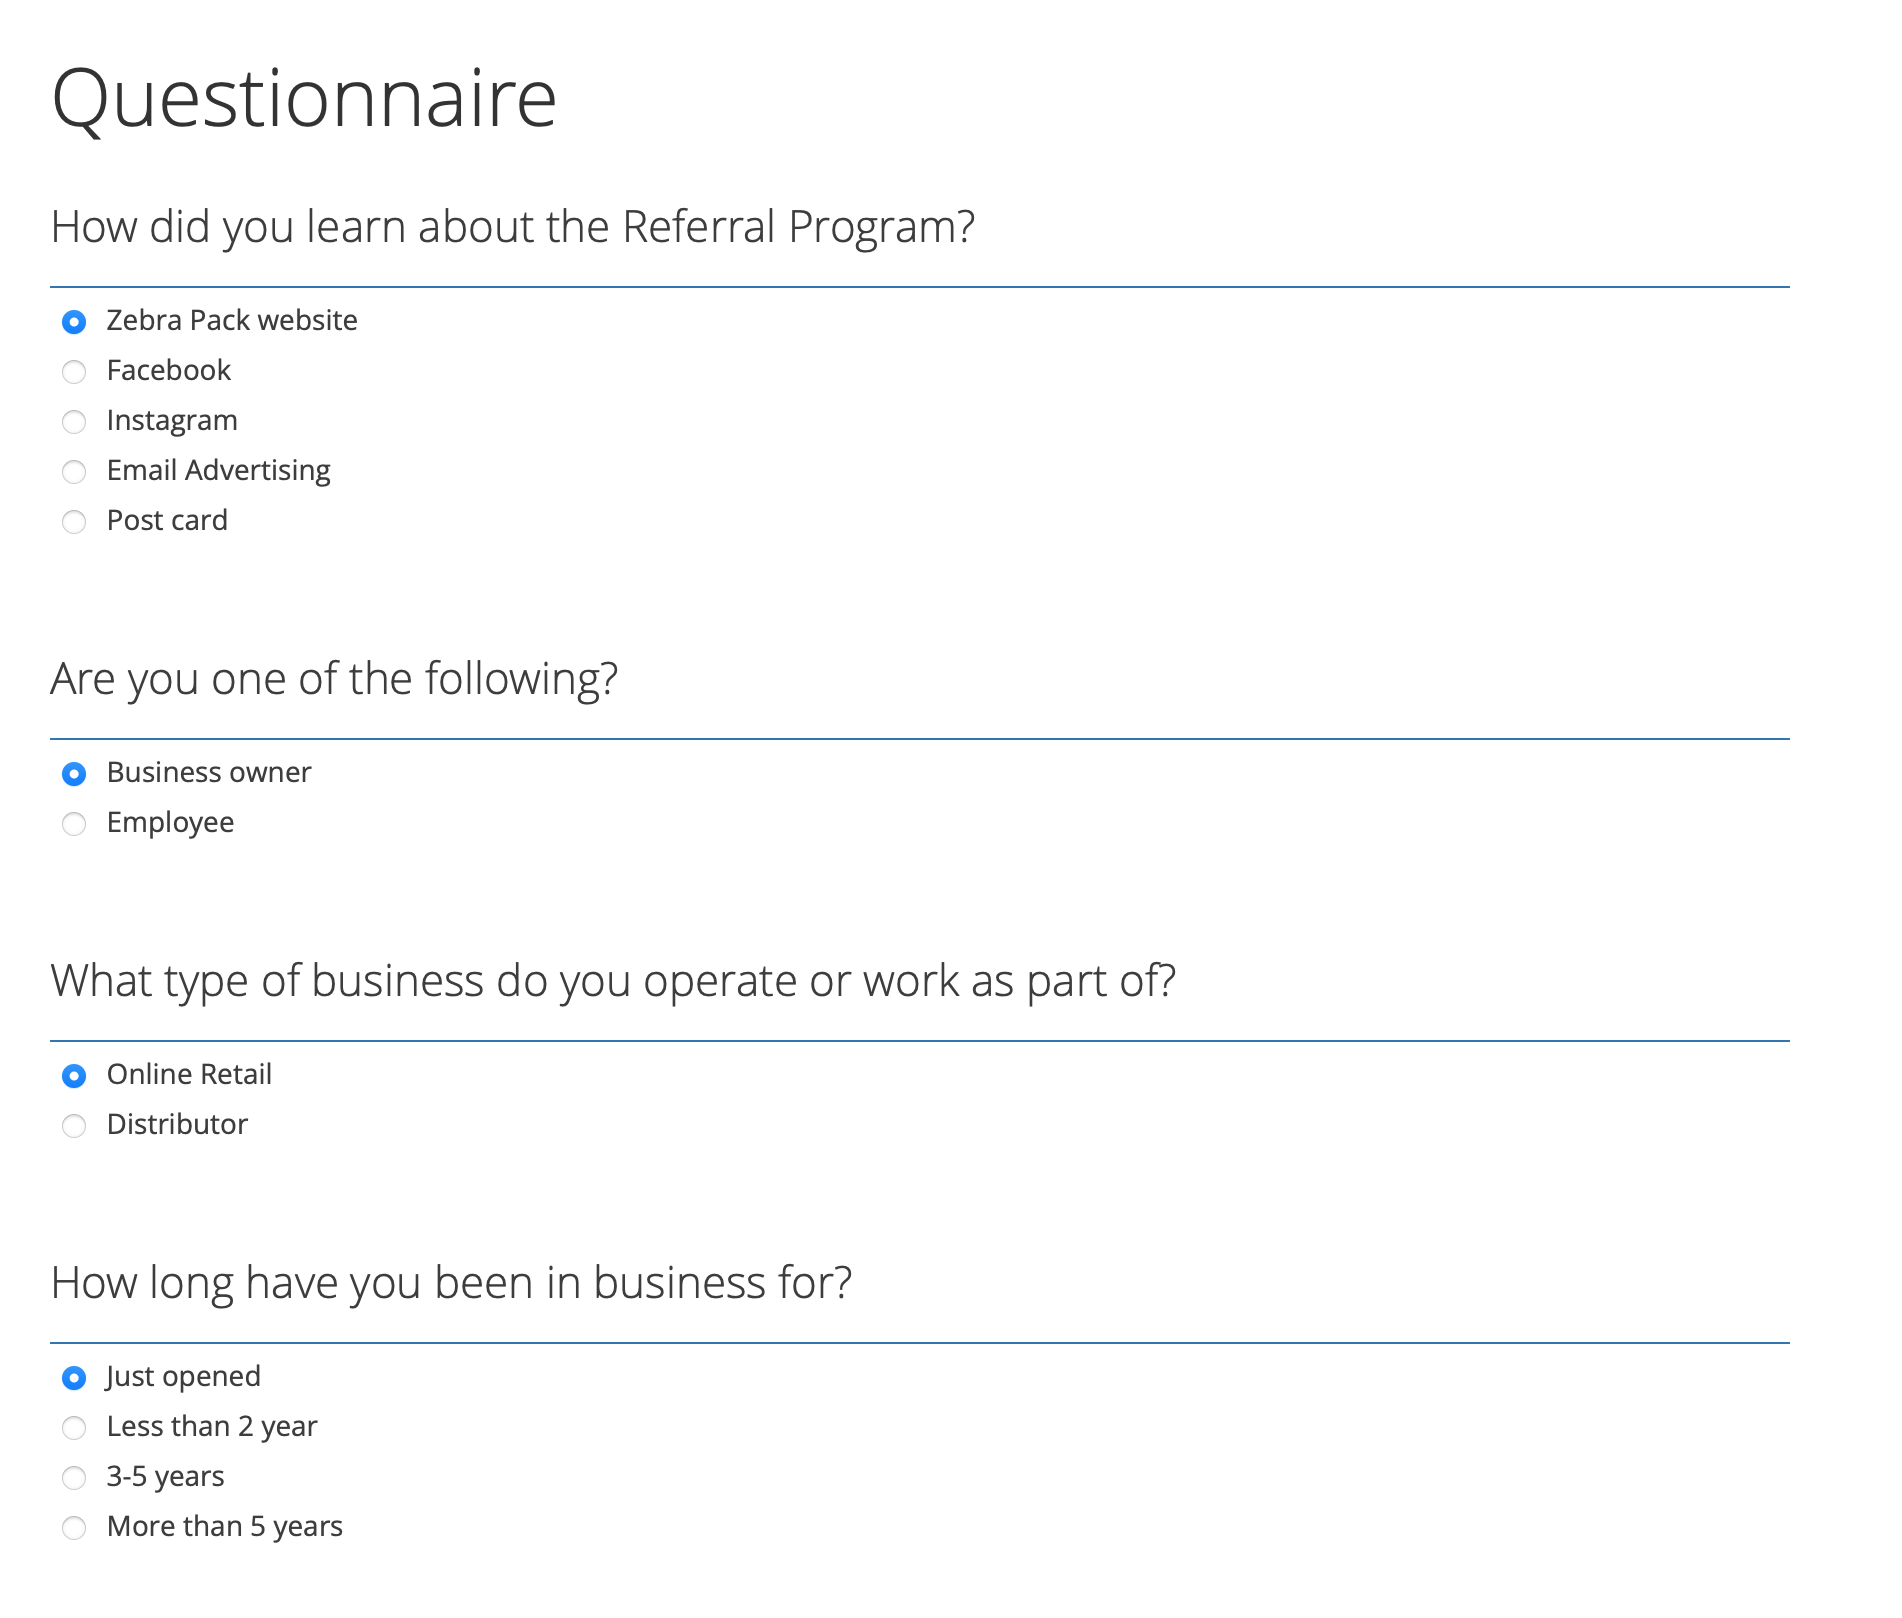This screenshot has height=1618, width=1902.
Task: Select the Post card option
Action: point(74,521)
